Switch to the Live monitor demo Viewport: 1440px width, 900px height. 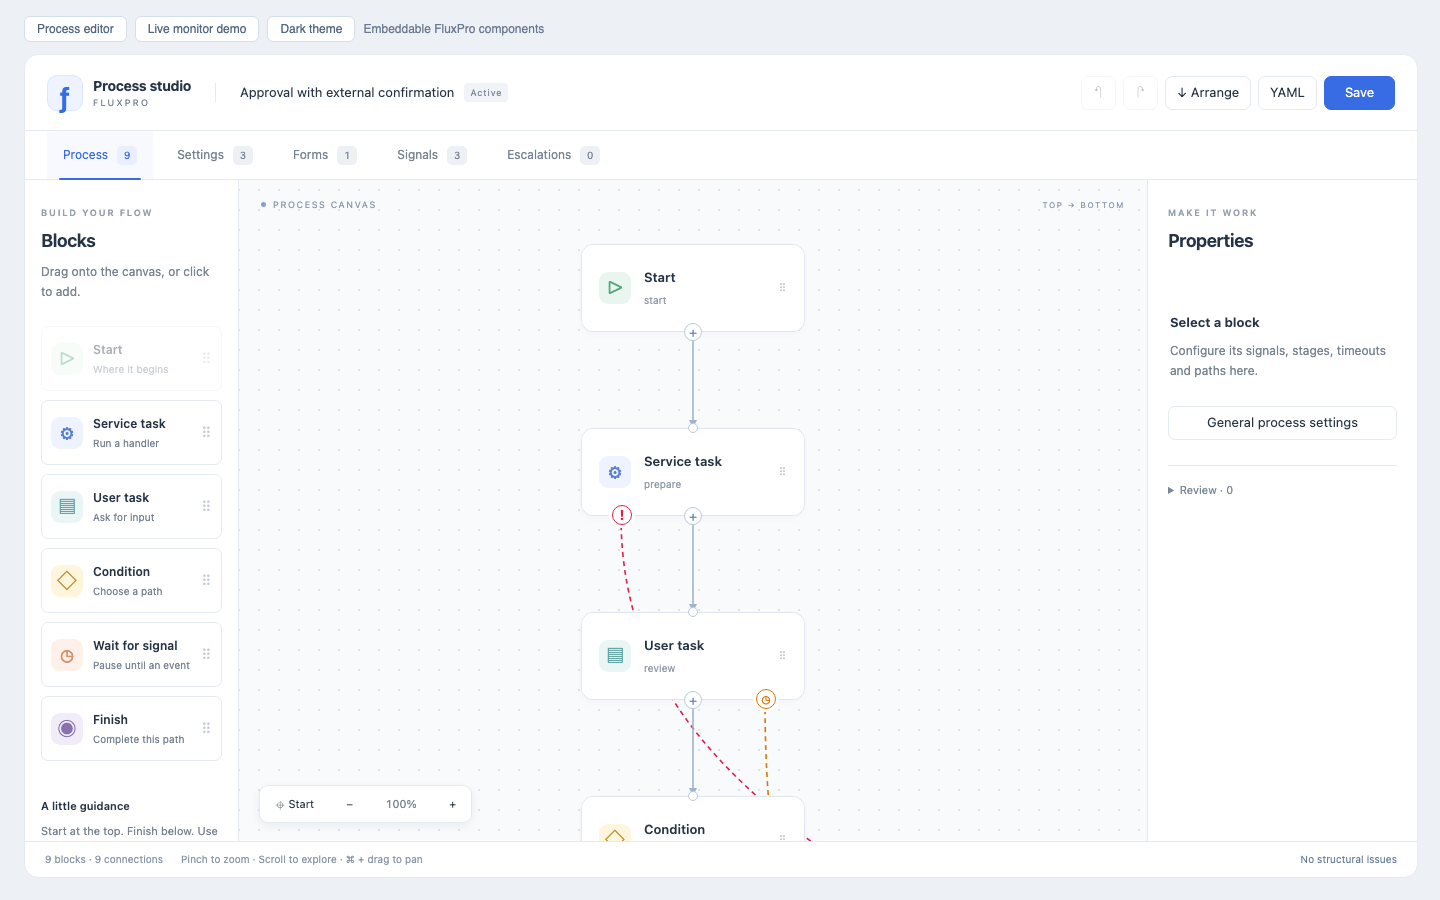197,29
